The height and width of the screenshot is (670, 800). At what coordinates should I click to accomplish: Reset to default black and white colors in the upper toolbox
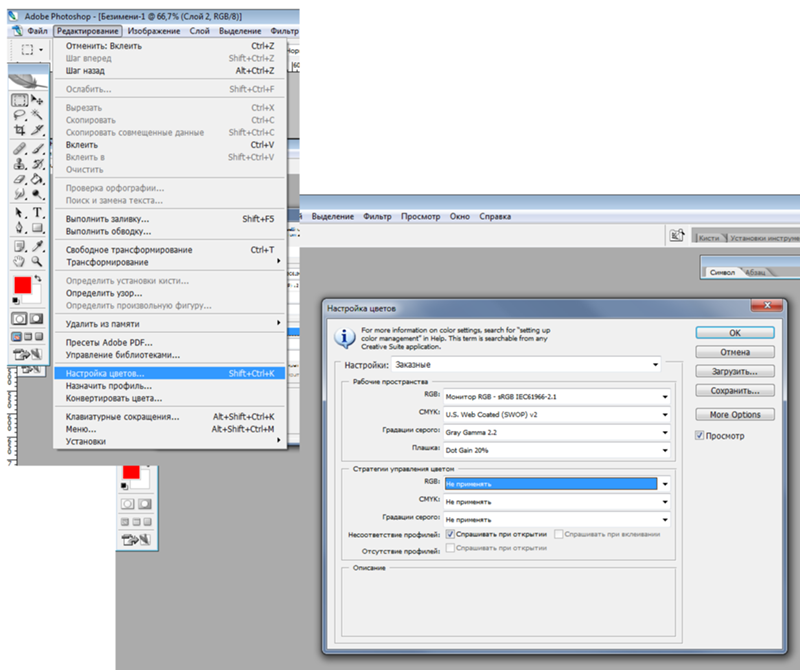(x=16, y=300)
